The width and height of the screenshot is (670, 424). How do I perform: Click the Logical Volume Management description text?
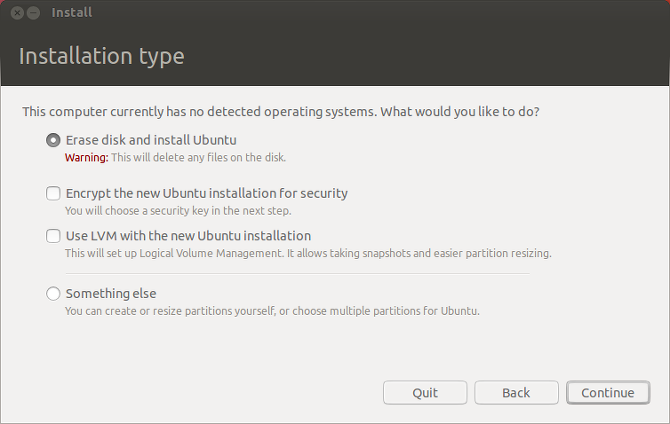click(x=308, y=253)
